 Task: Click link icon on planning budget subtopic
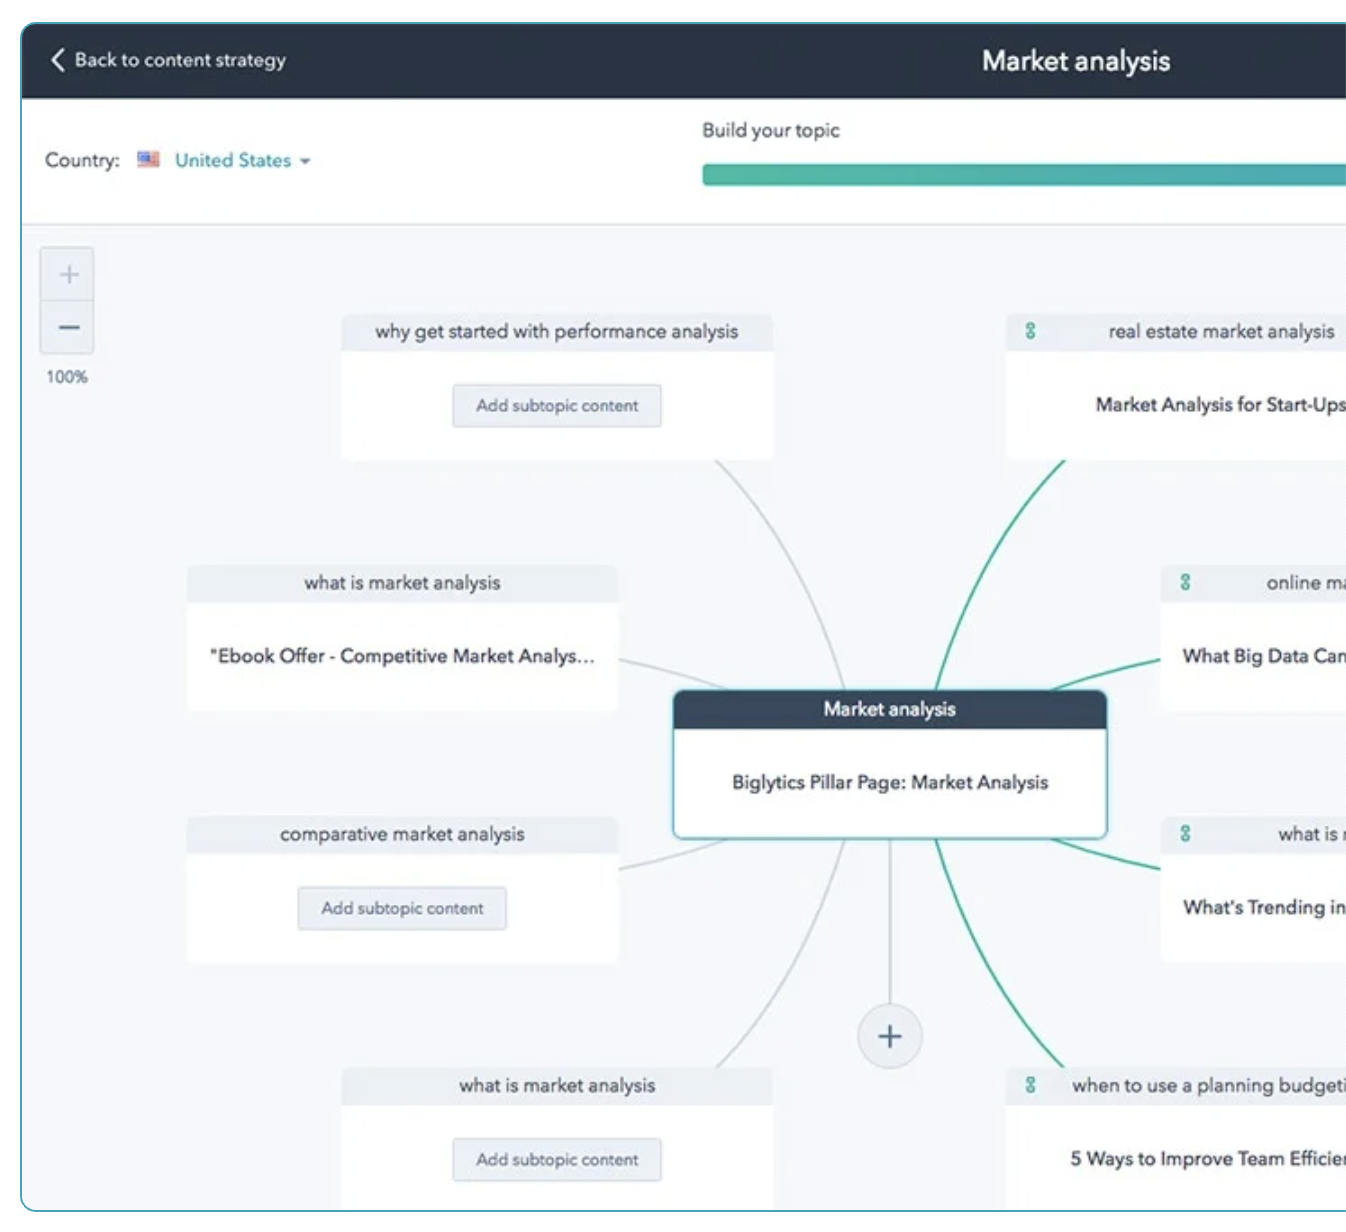point(1030,1084)
